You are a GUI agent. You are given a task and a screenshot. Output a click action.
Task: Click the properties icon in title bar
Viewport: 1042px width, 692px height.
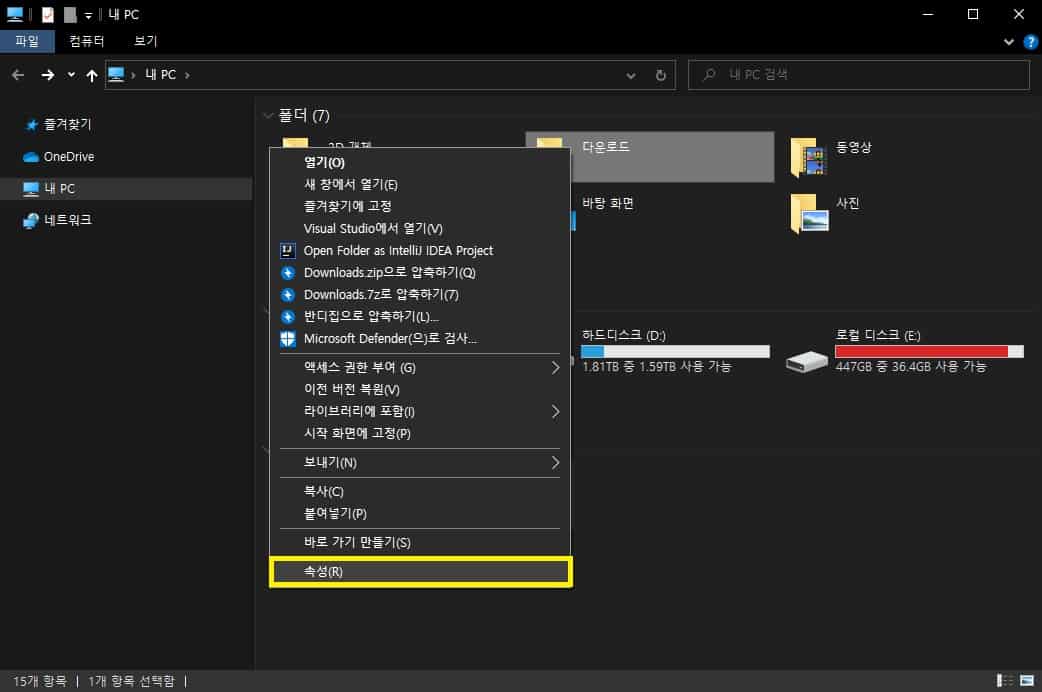point(47,15)
